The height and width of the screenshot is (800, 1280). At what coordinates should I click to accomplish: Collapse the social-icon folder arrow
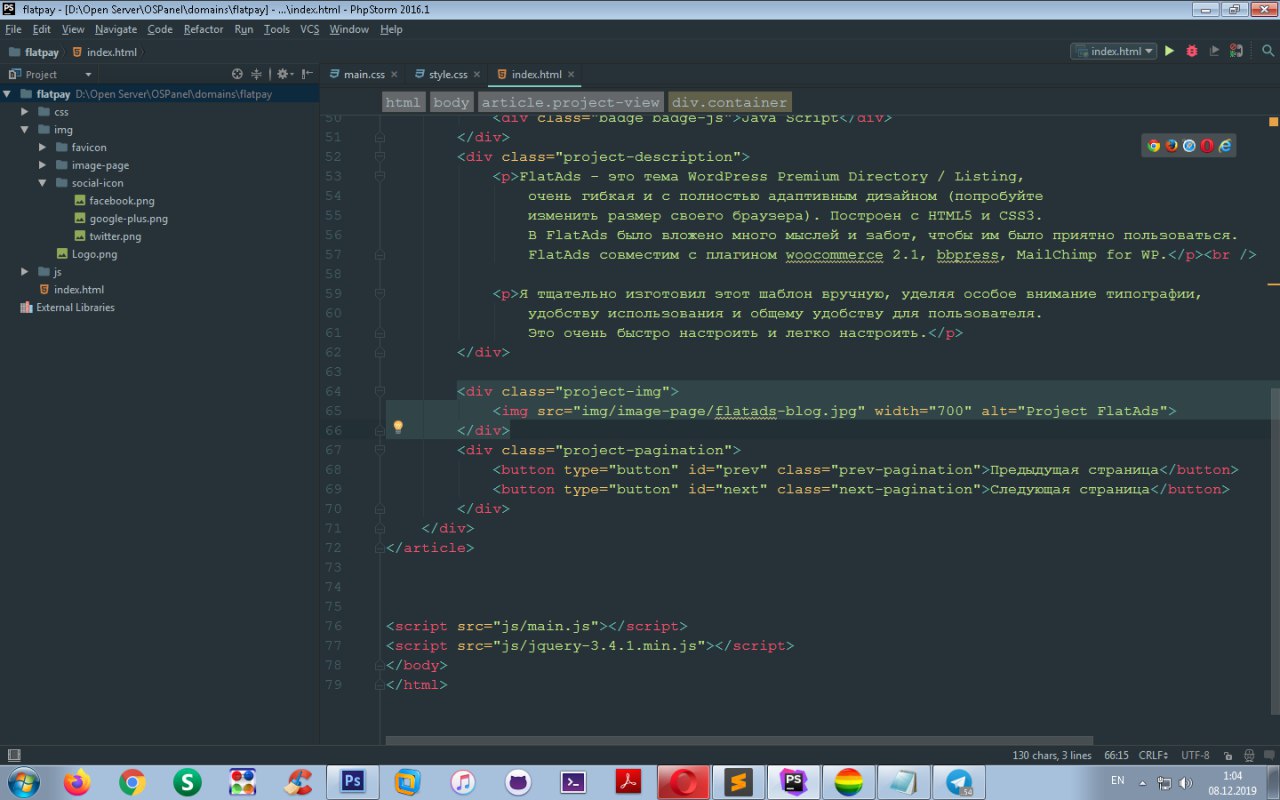43,183
